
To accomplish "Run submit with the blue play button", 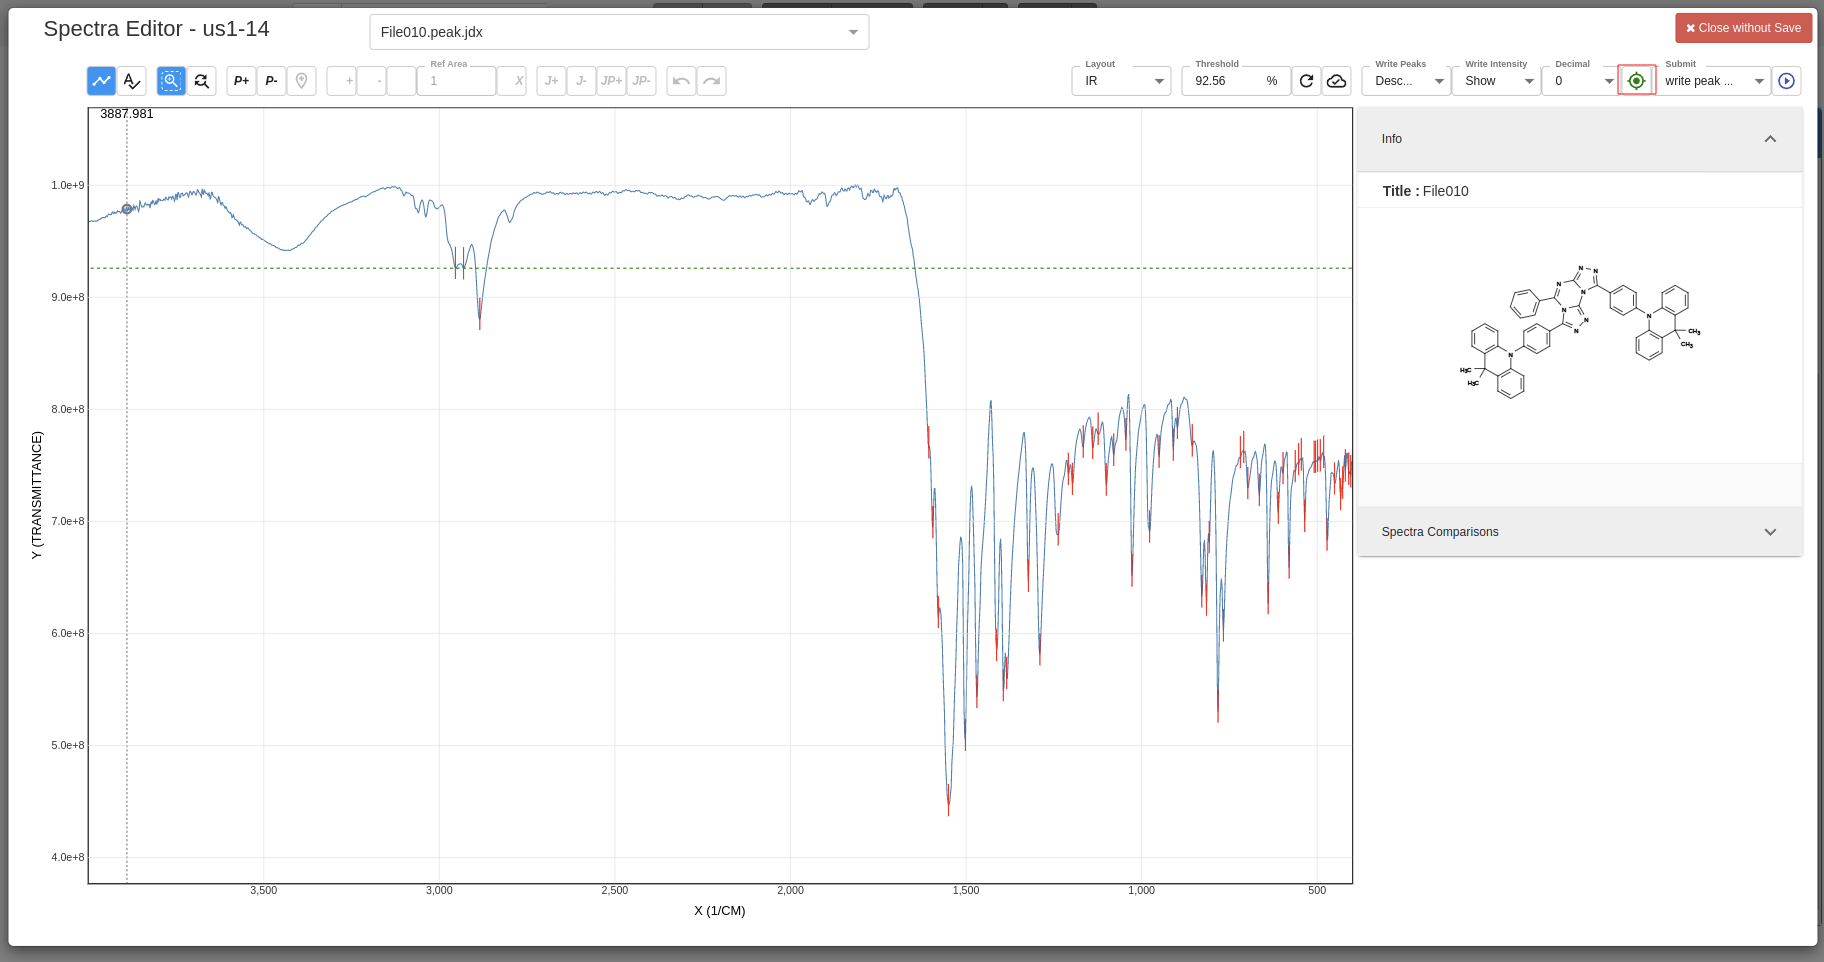I will click(1787, 81).
